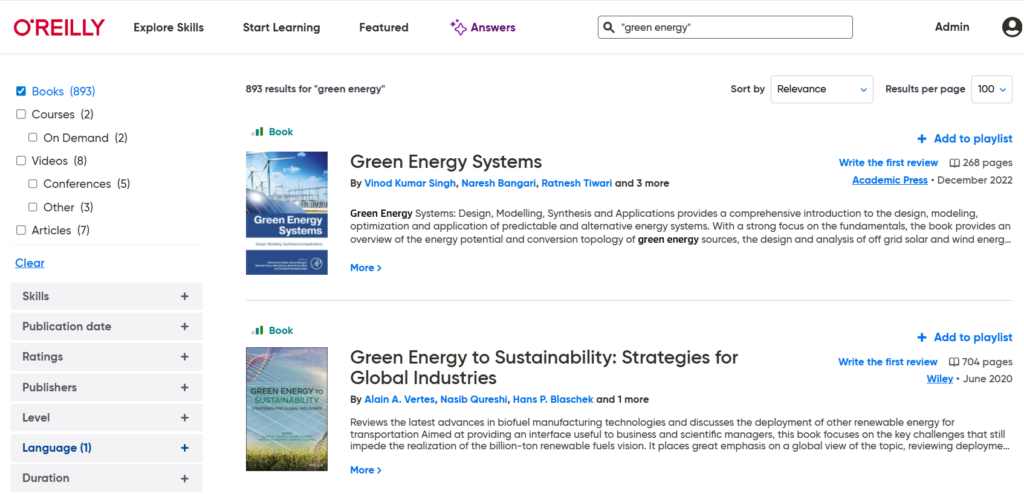1024x494 pixels.
Task: Click the search magnifier icon
Action: click(609, 27)
